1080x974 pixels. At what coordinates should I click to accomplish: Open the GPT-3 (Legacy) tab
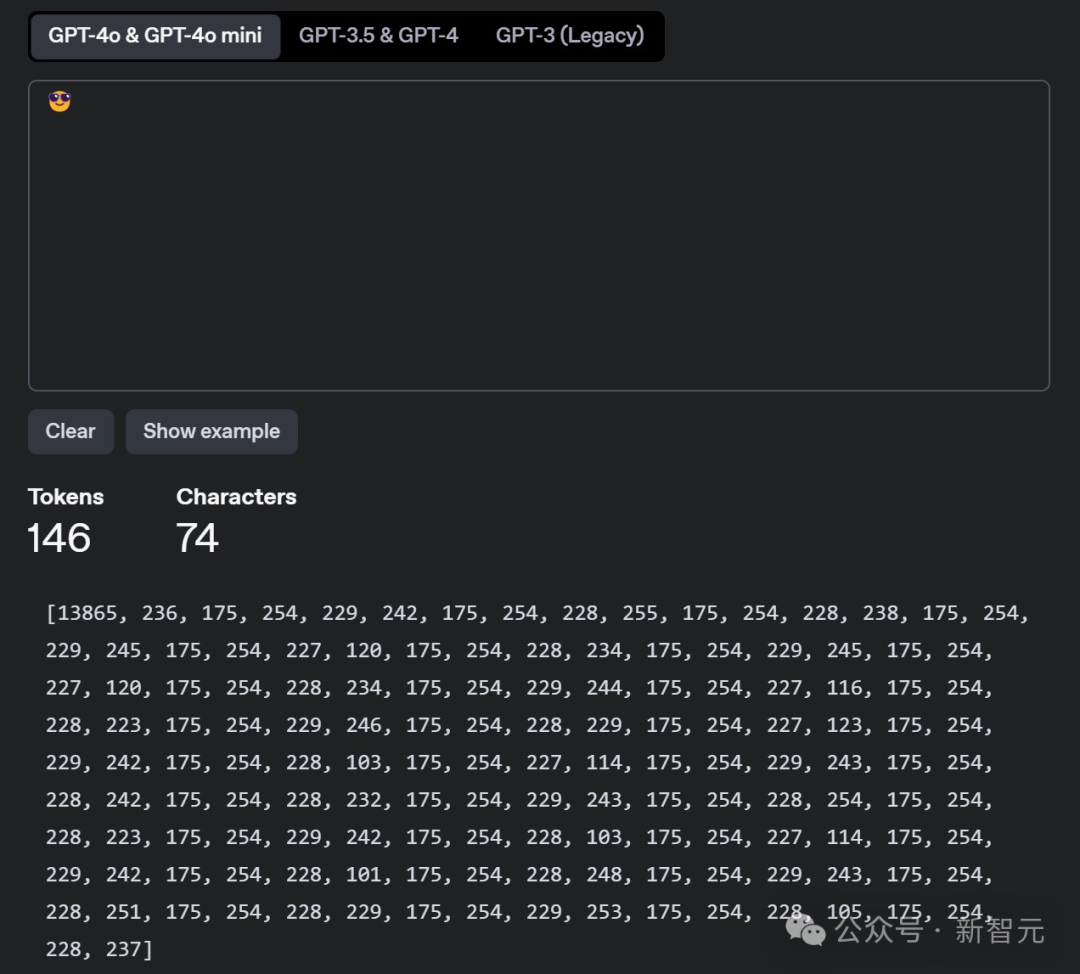tap(570, 36)
